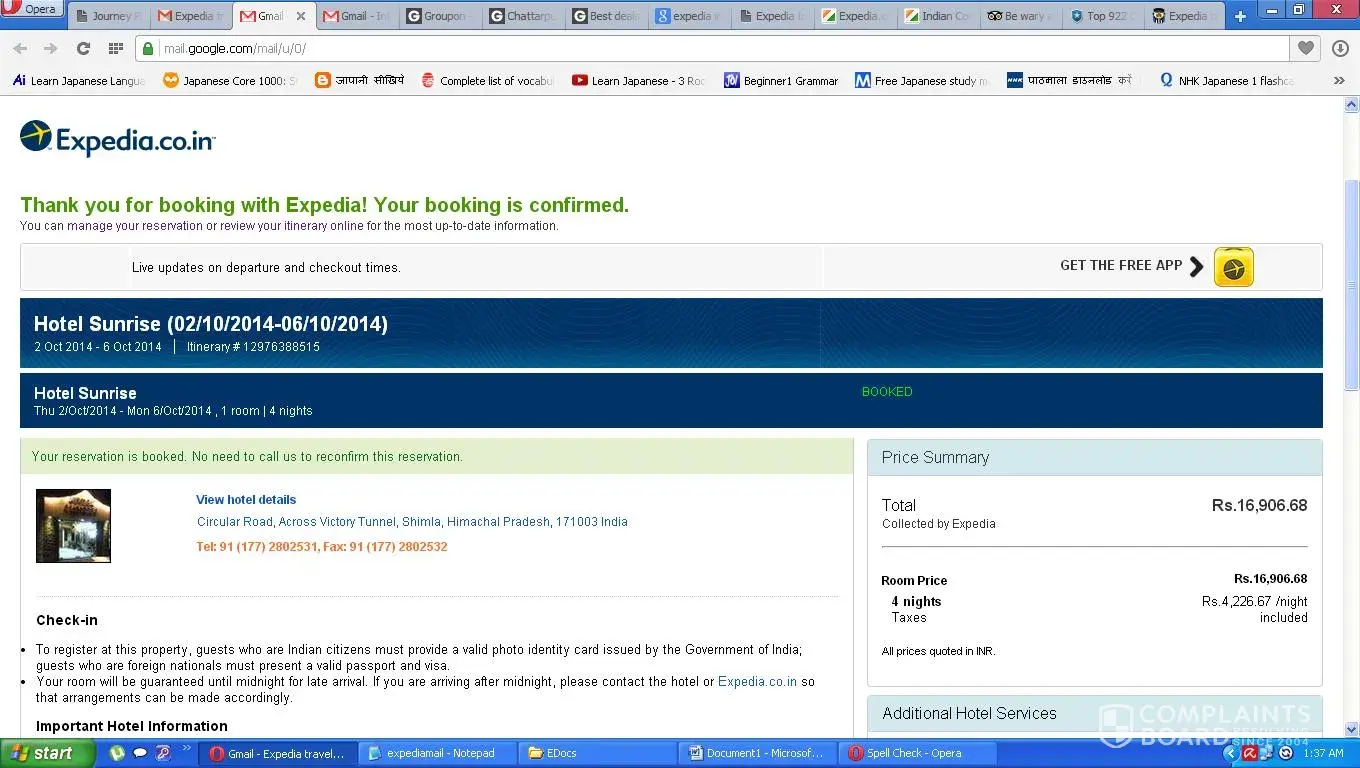
Task: Click the address bar showing mail.google.com
Action: (x=713, y=48)
